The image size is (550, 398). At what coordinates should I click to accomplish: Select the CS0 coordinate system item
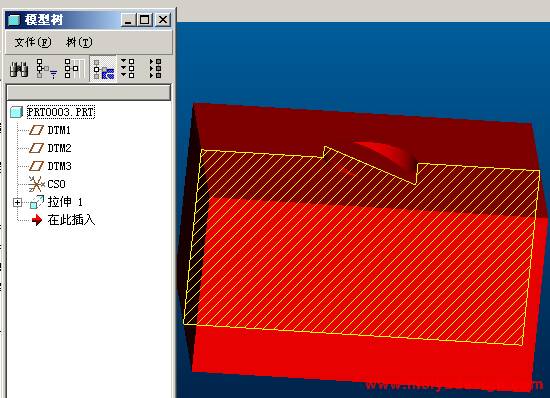tap(56, 184)
